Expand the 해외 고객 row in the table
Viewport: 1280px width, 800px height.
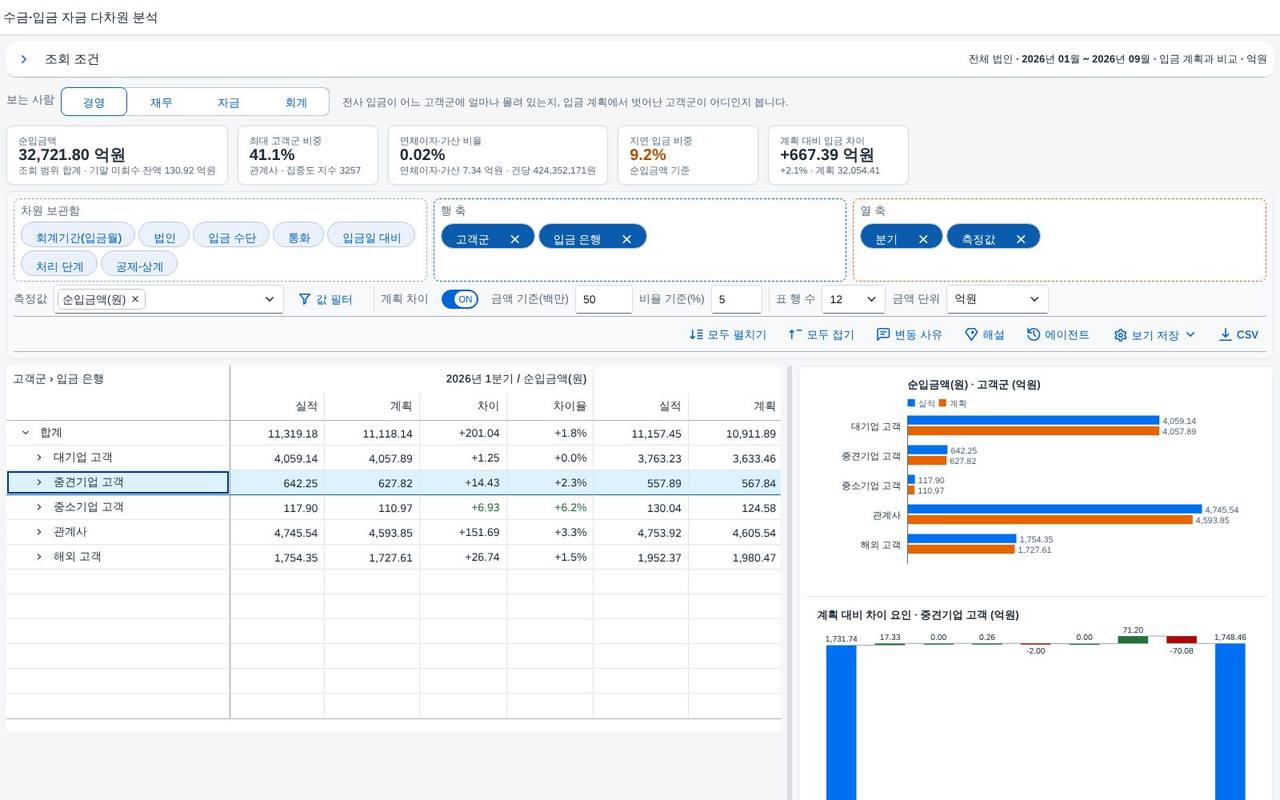pos(39,557)
